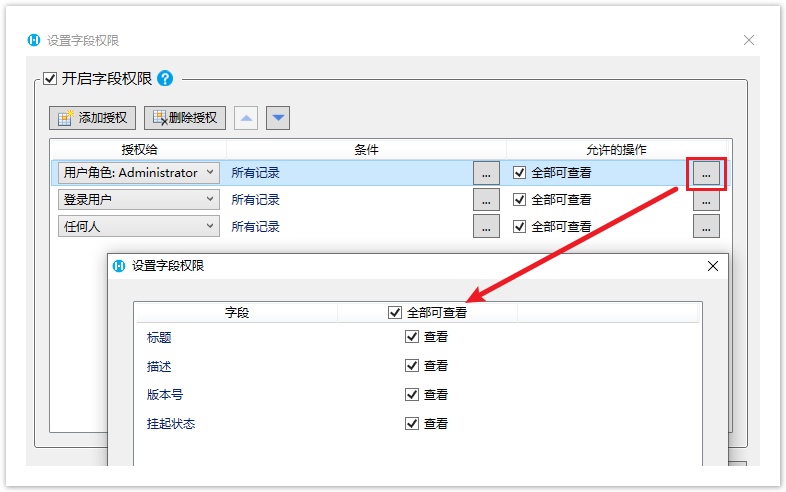The width and height of the screenshot is (786, 492).
Task: Expand the 登录用户 dropdown
Action: tap(210, 199)
